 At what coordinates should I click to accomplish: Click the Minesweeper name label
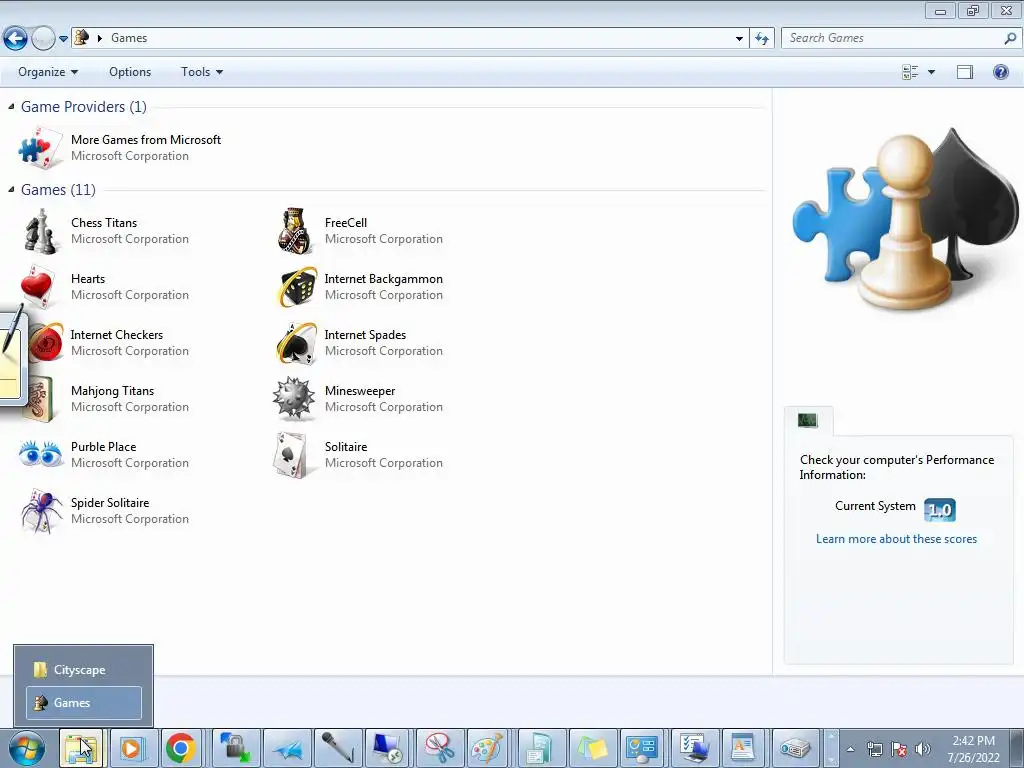tap(360, 391)
